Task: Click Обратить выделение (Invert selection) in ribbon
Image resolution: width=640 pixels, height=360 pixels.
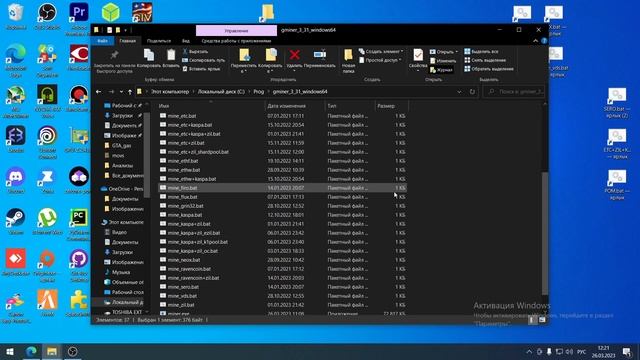Action: coord(489,69)
